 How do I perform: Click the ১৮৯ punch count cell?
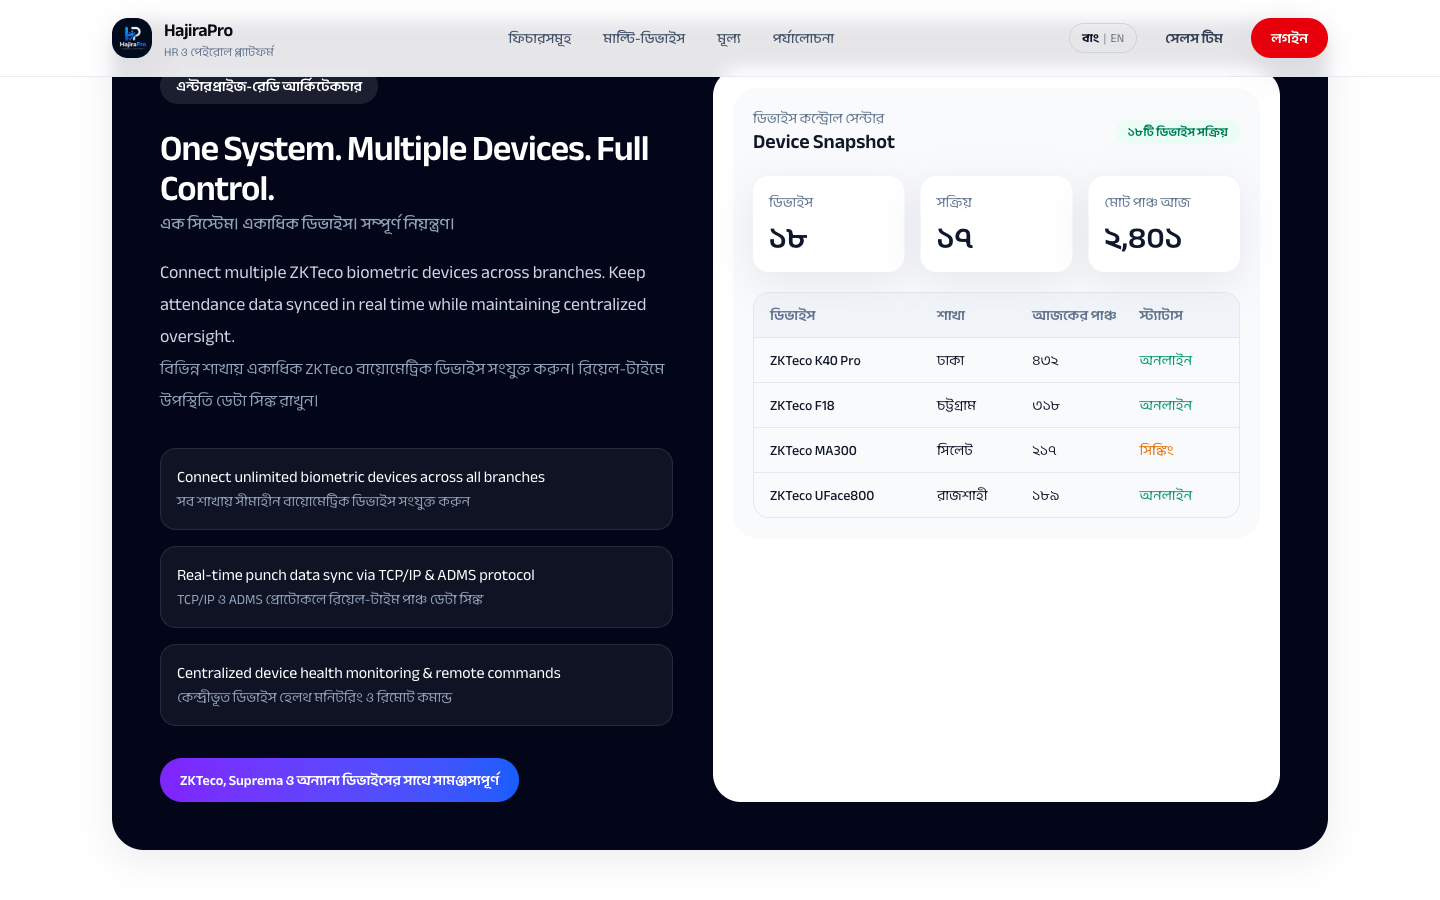tap(1045, 496)
